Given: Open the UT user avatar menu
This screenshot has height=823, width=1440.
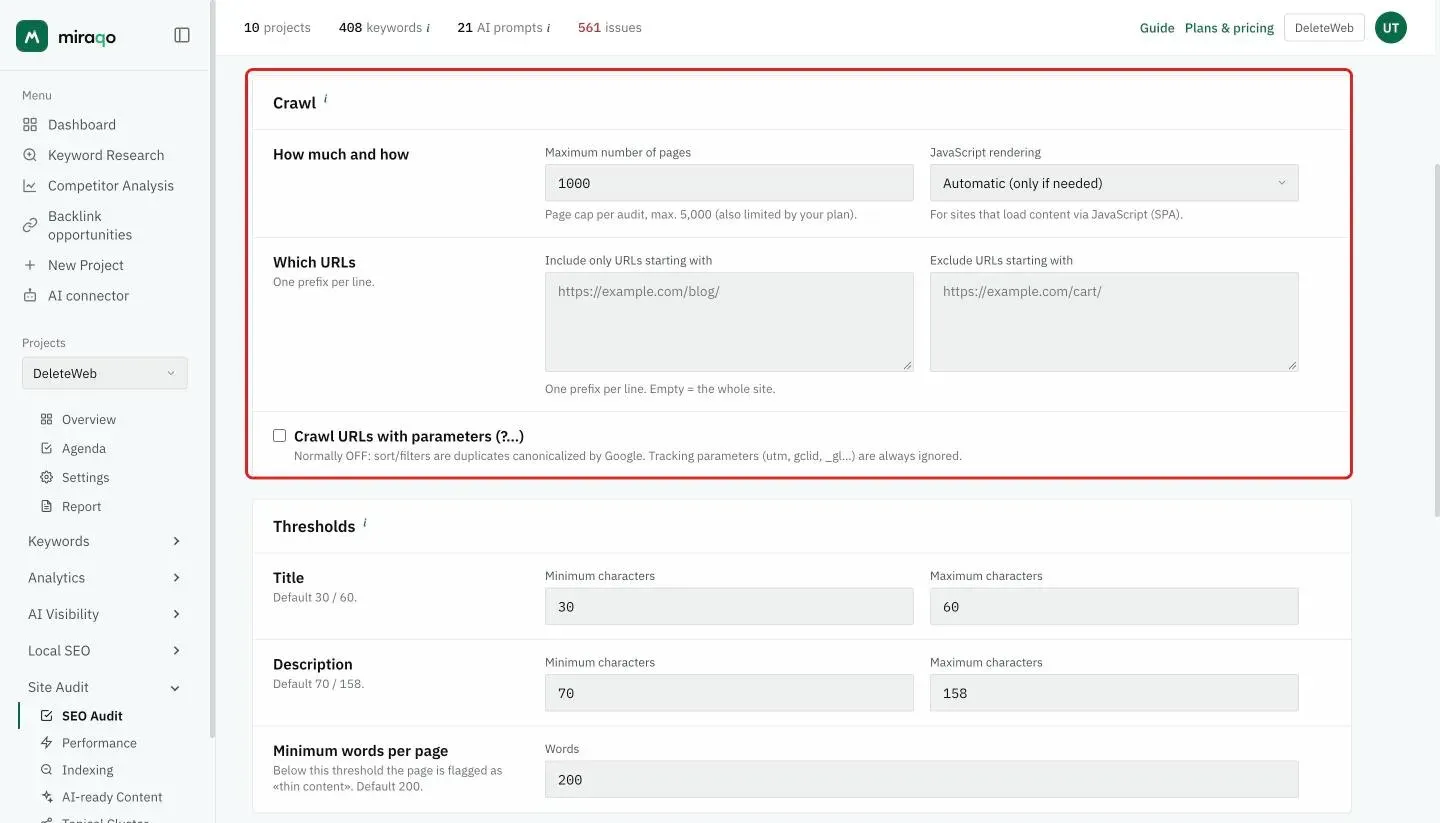Looking at the screenshot, I should point(1390,28).
